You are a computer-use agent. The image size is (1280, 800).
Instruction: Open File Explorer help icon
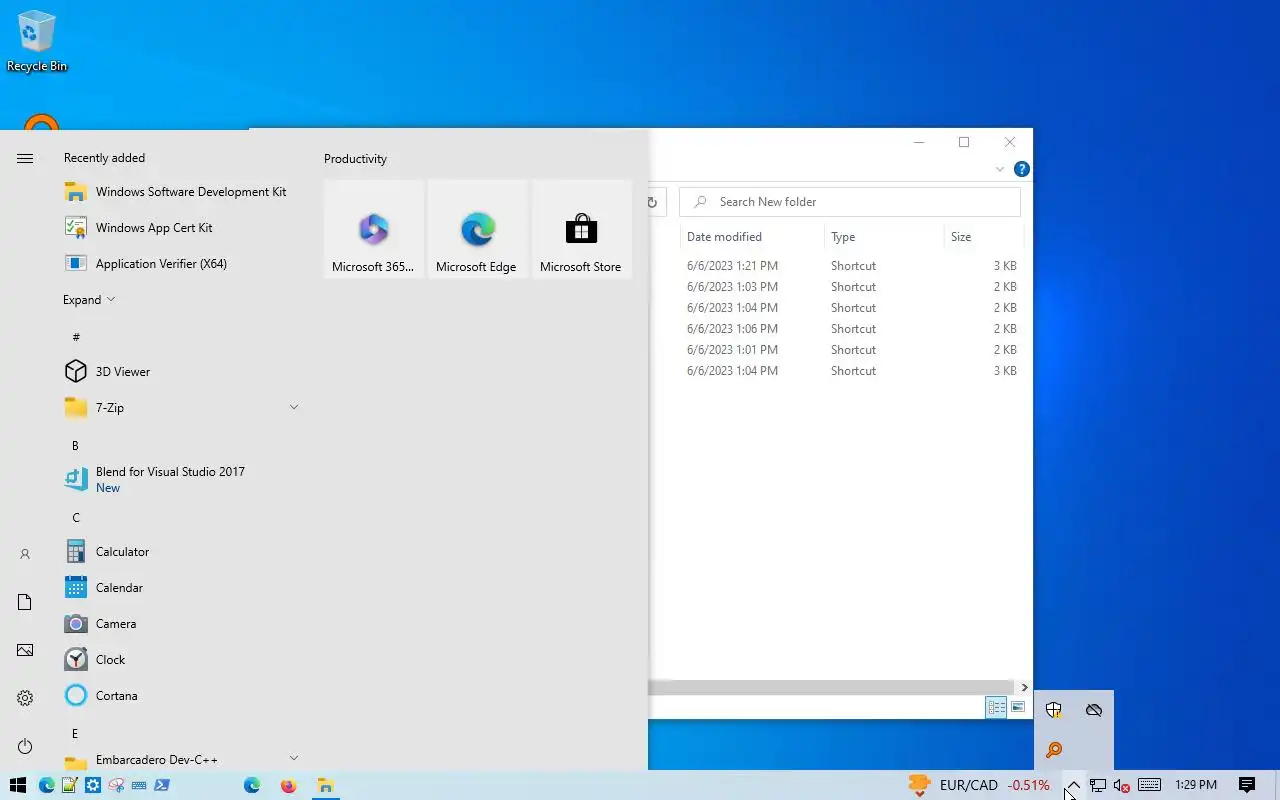coord(1021,169)
